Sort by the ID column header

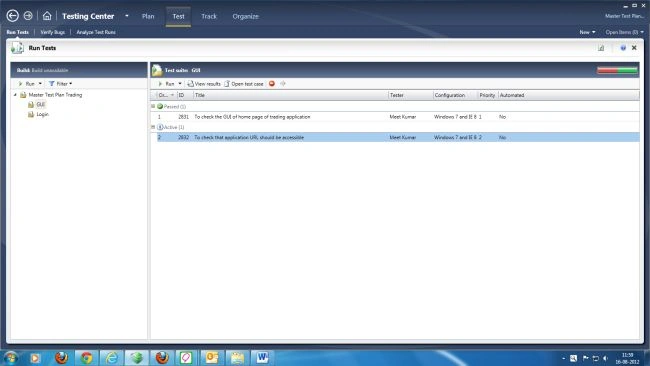[x=185, y=95]
